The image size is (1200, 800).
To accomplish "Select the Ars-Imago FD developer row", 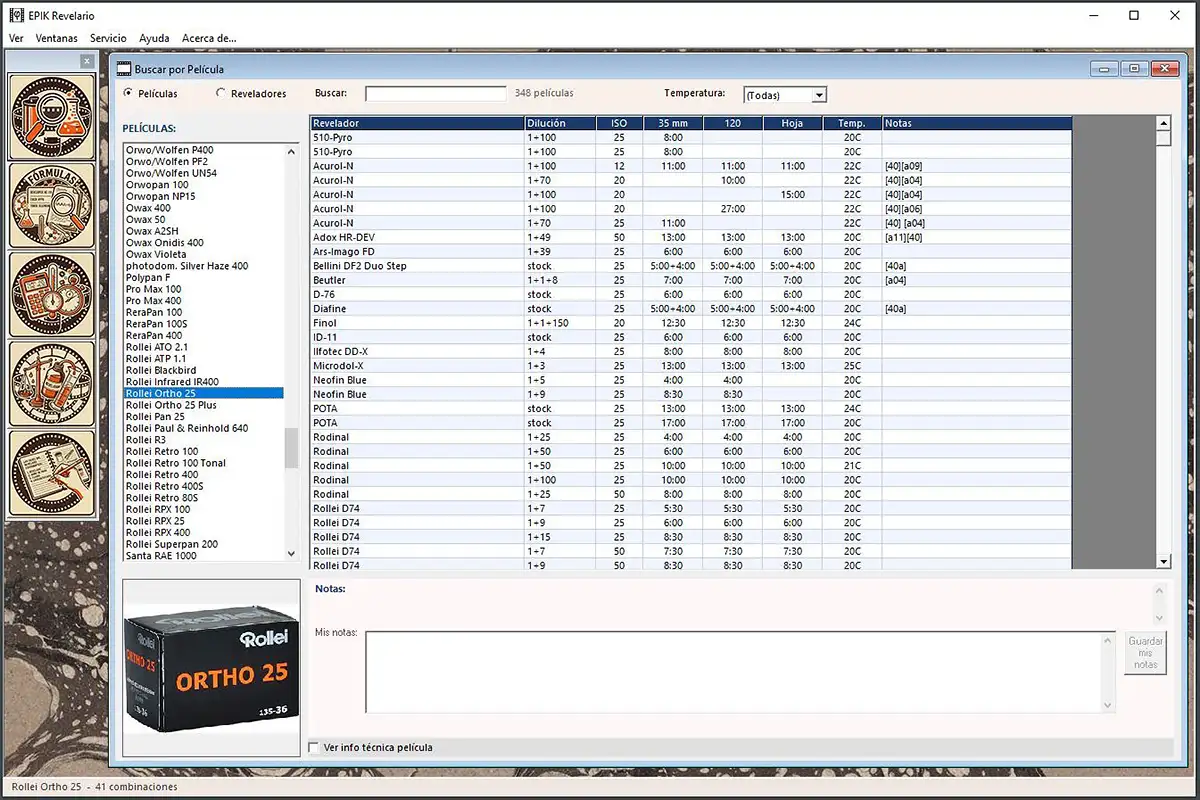I will click(691, 252).
